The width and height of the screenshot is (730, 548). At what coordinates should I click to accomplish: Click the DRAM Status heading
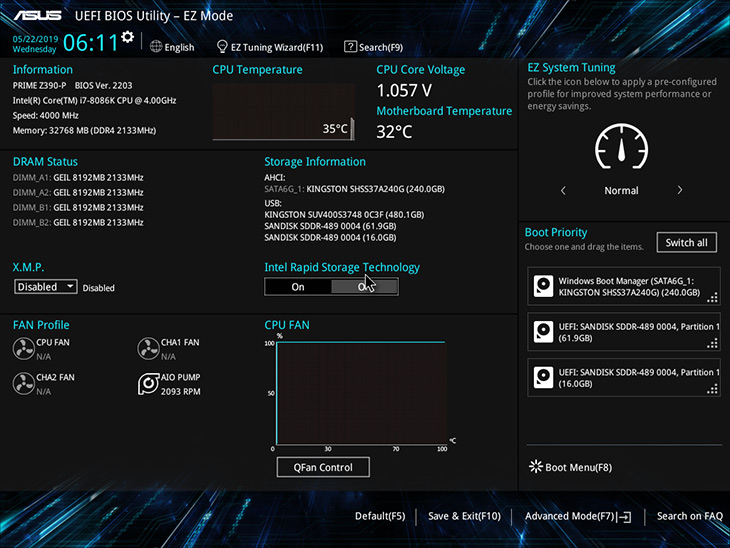pyautogui.click(x=45, y=162)
